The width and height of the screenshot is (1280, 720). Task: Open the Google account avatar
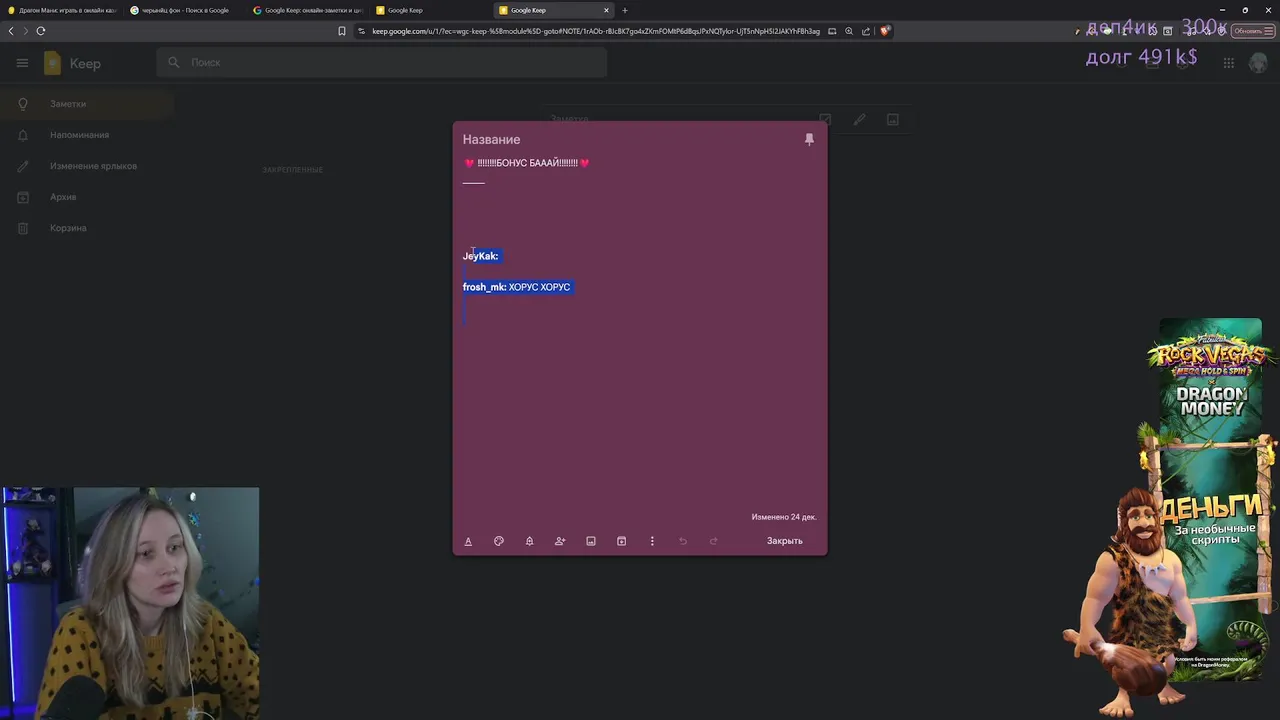pos(1259,63)
